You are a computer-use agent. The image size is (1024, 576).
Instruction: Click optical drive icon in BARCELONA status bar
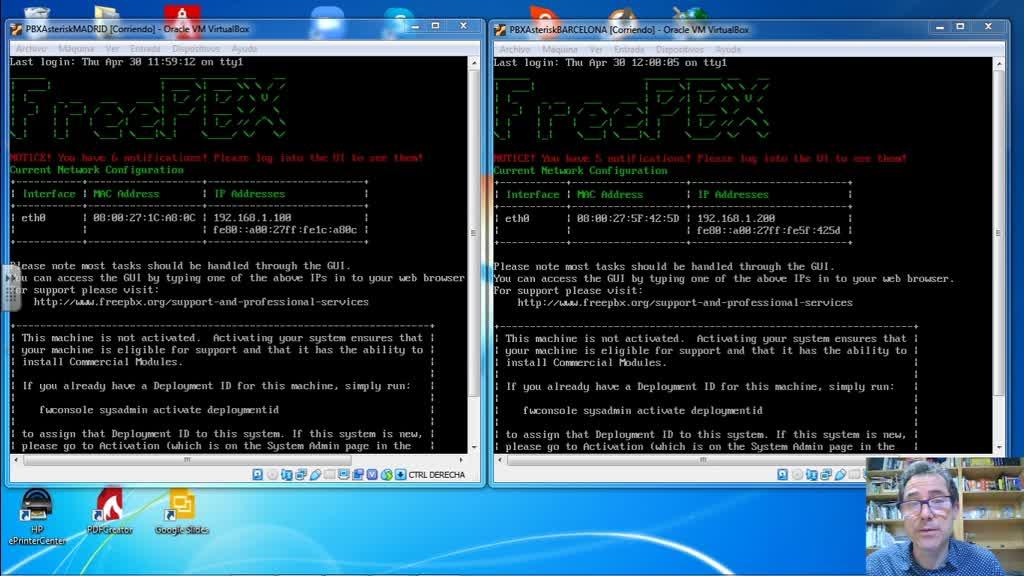(797, 475)
